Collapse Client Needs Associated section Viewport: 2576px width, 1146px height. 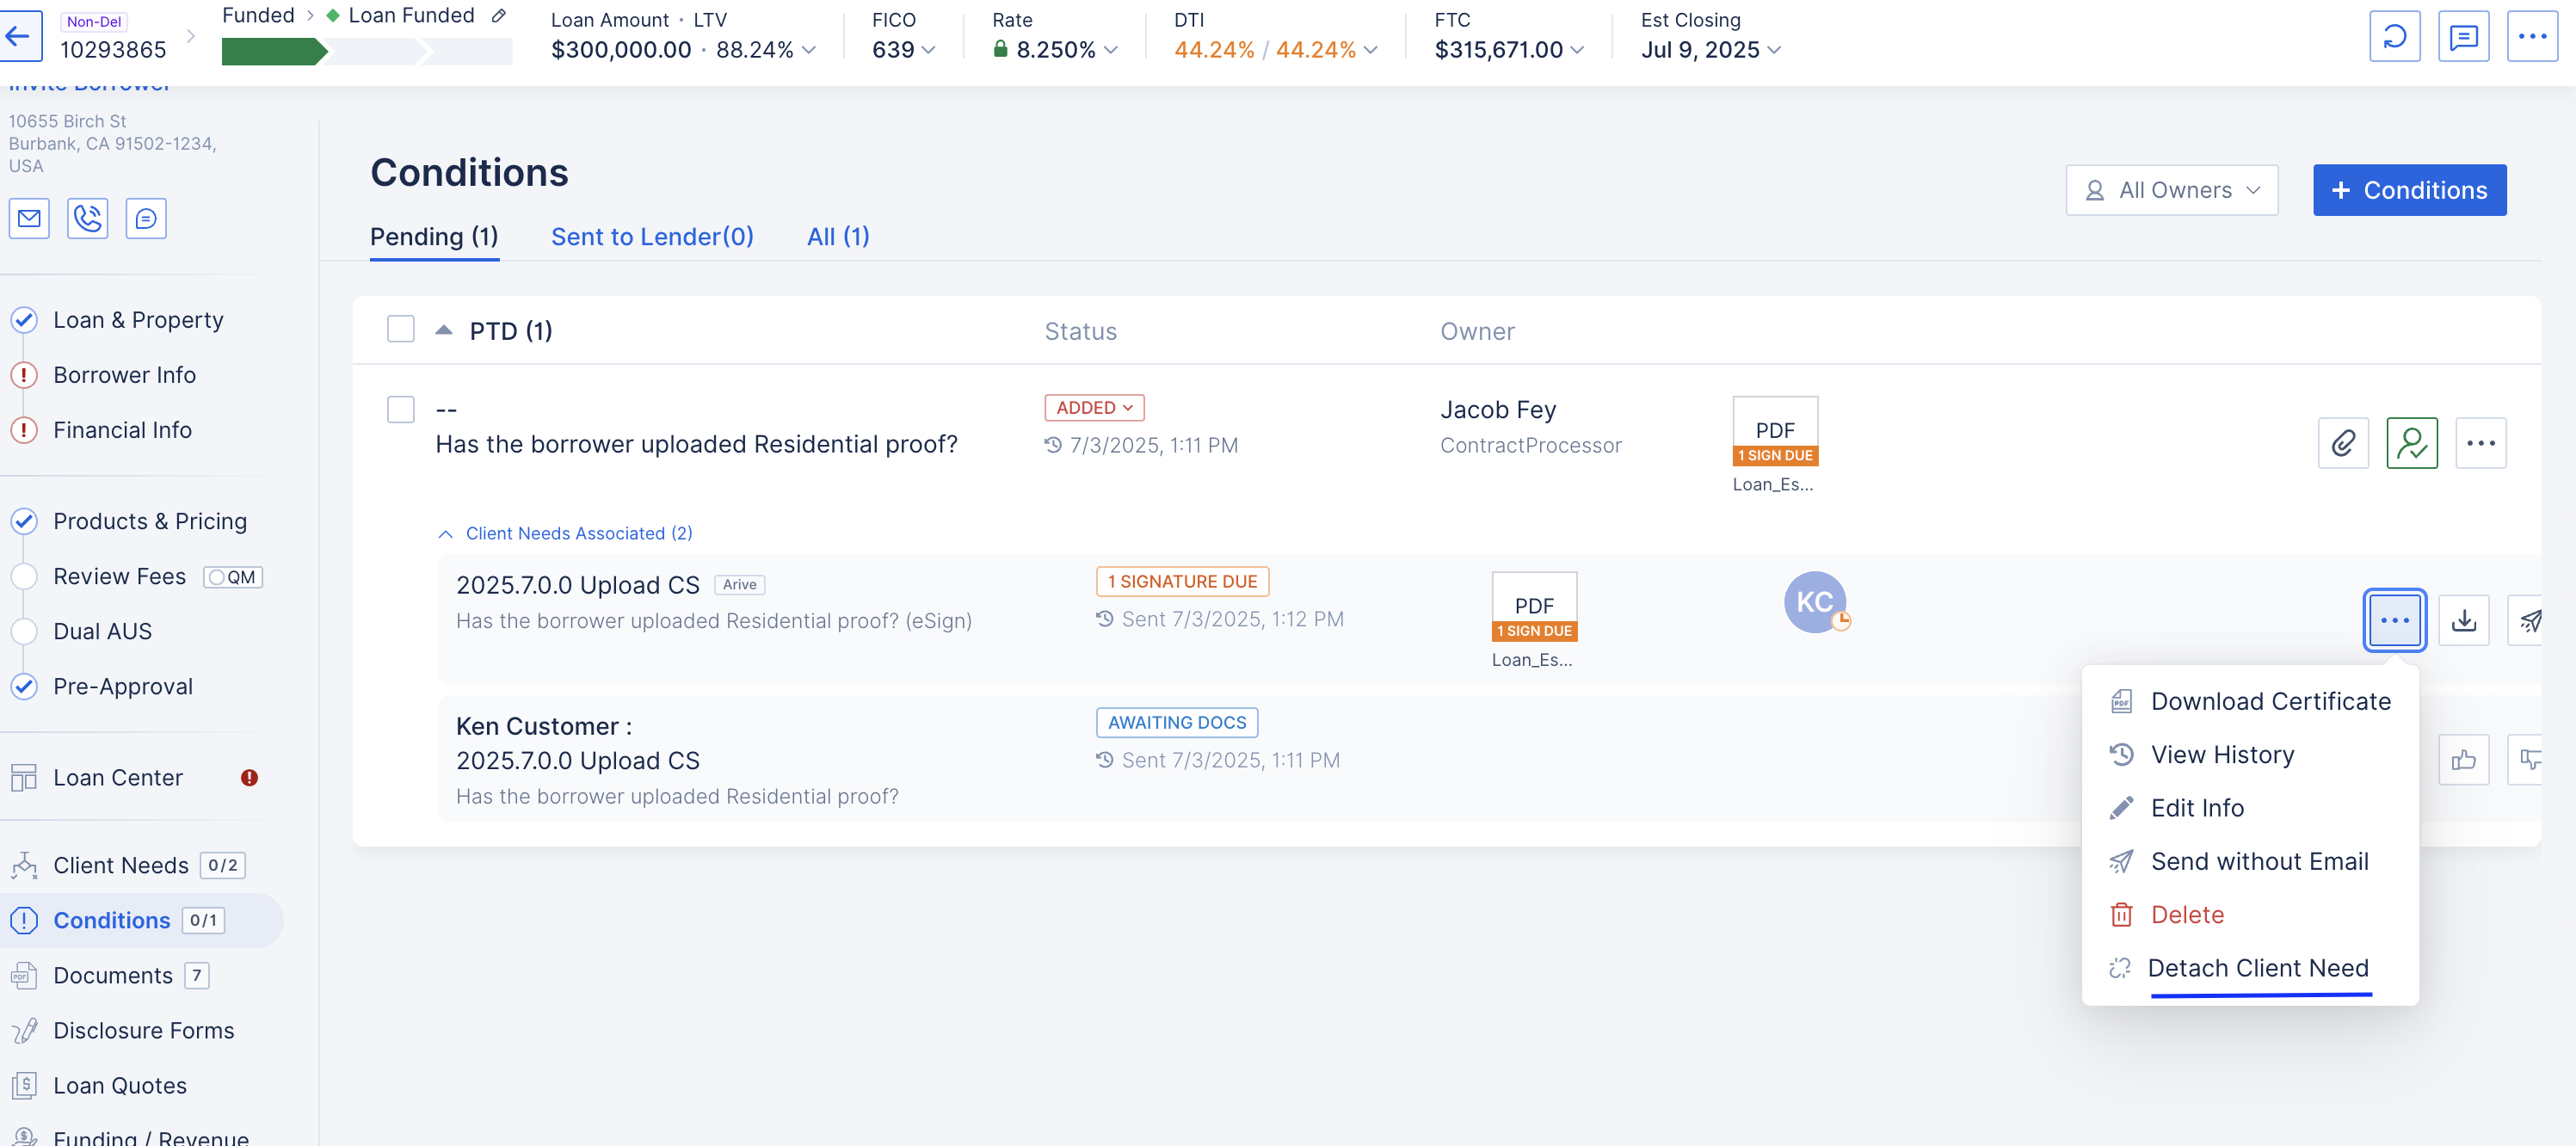tap(565, 533)
